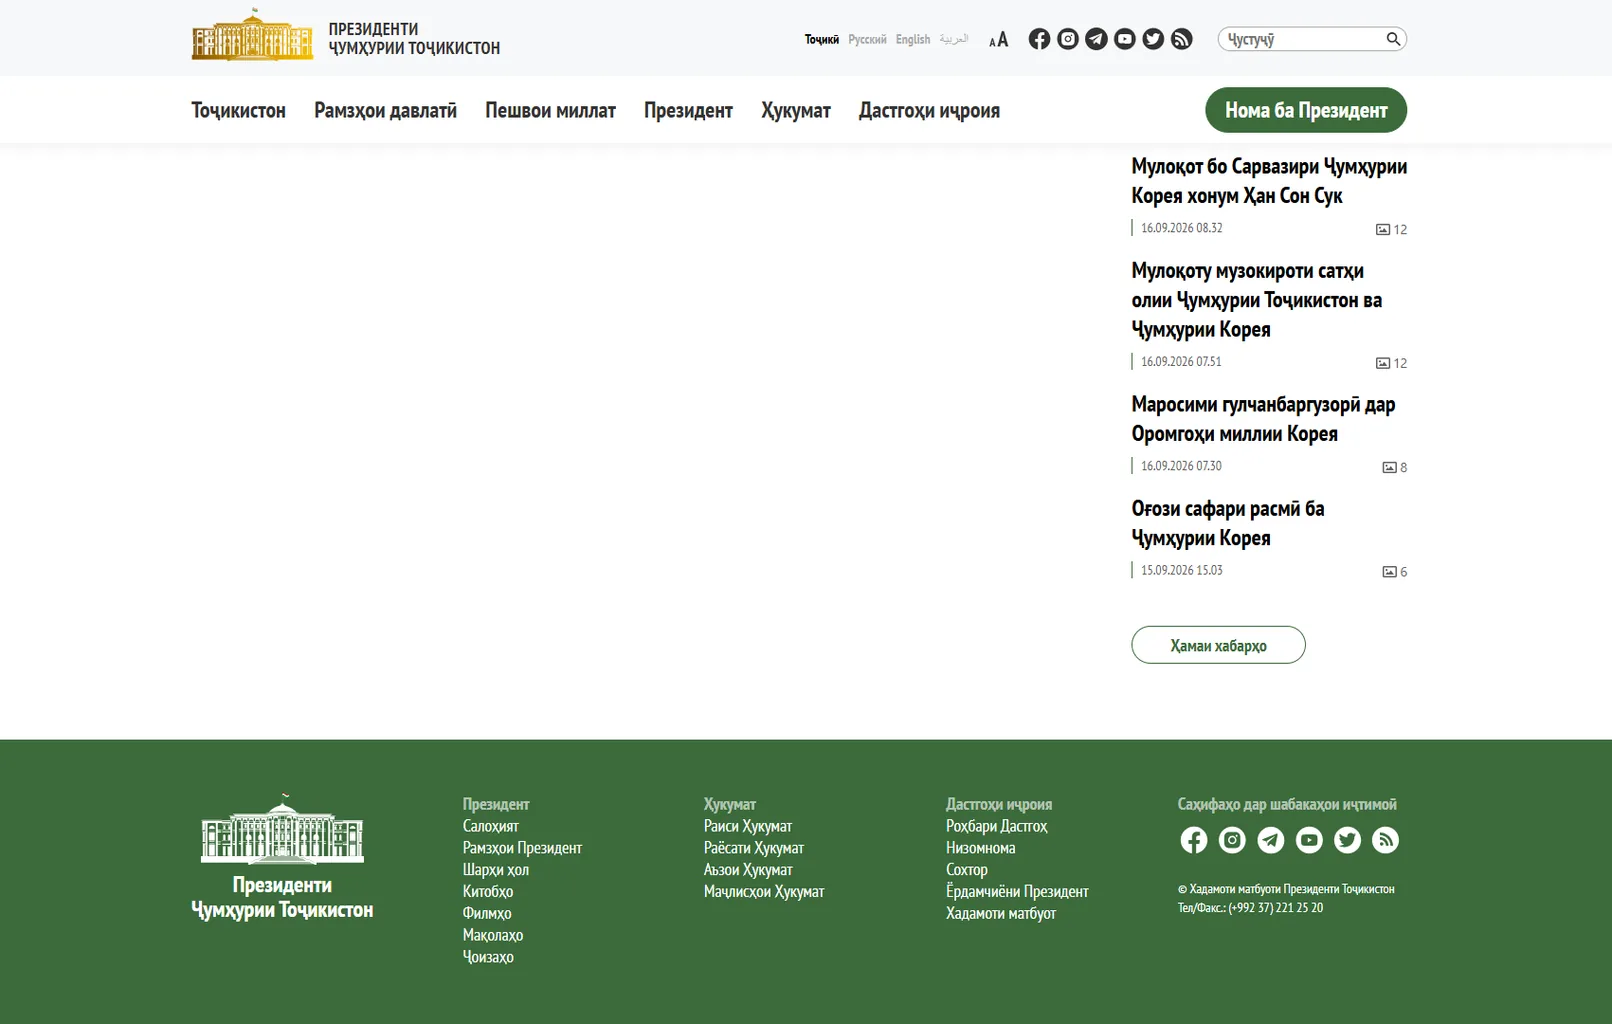1612x1024 pixels.
Task: Open Twitter icon in footer
Action: pos(1347,840)
